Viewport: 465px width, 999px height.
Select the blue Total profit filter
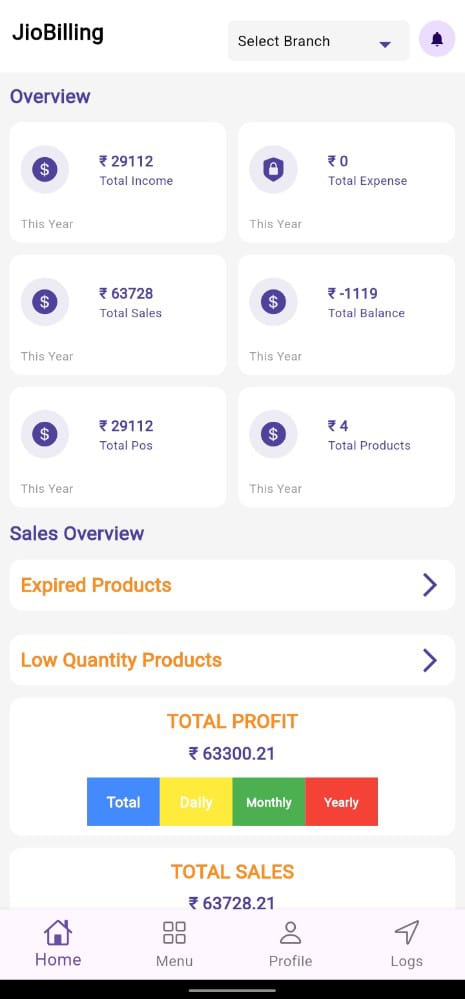(x=123, y=801)
